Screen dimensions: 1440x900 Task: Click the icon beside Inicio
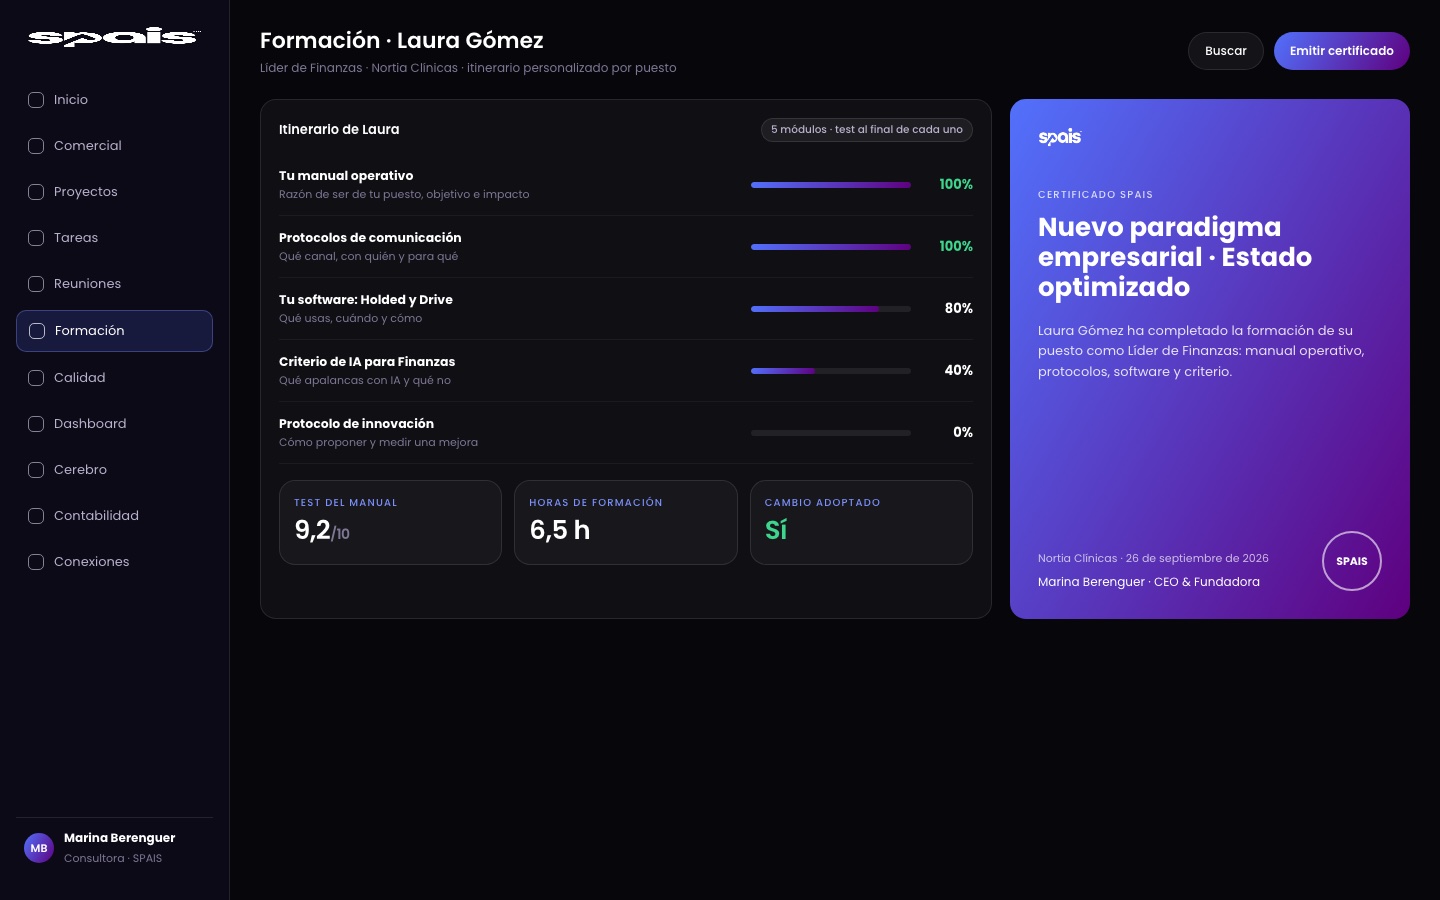click(x=36, y=100)
